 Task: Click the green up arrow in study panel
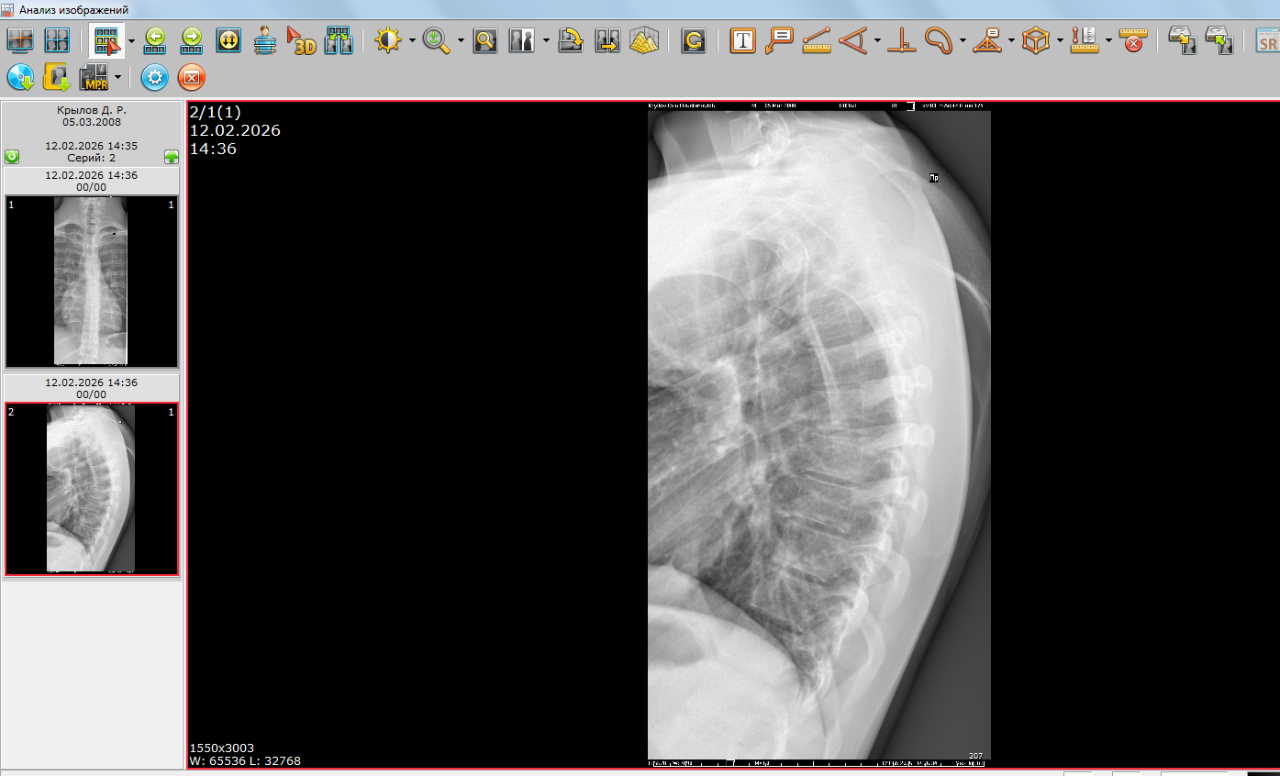click(171, 157)
